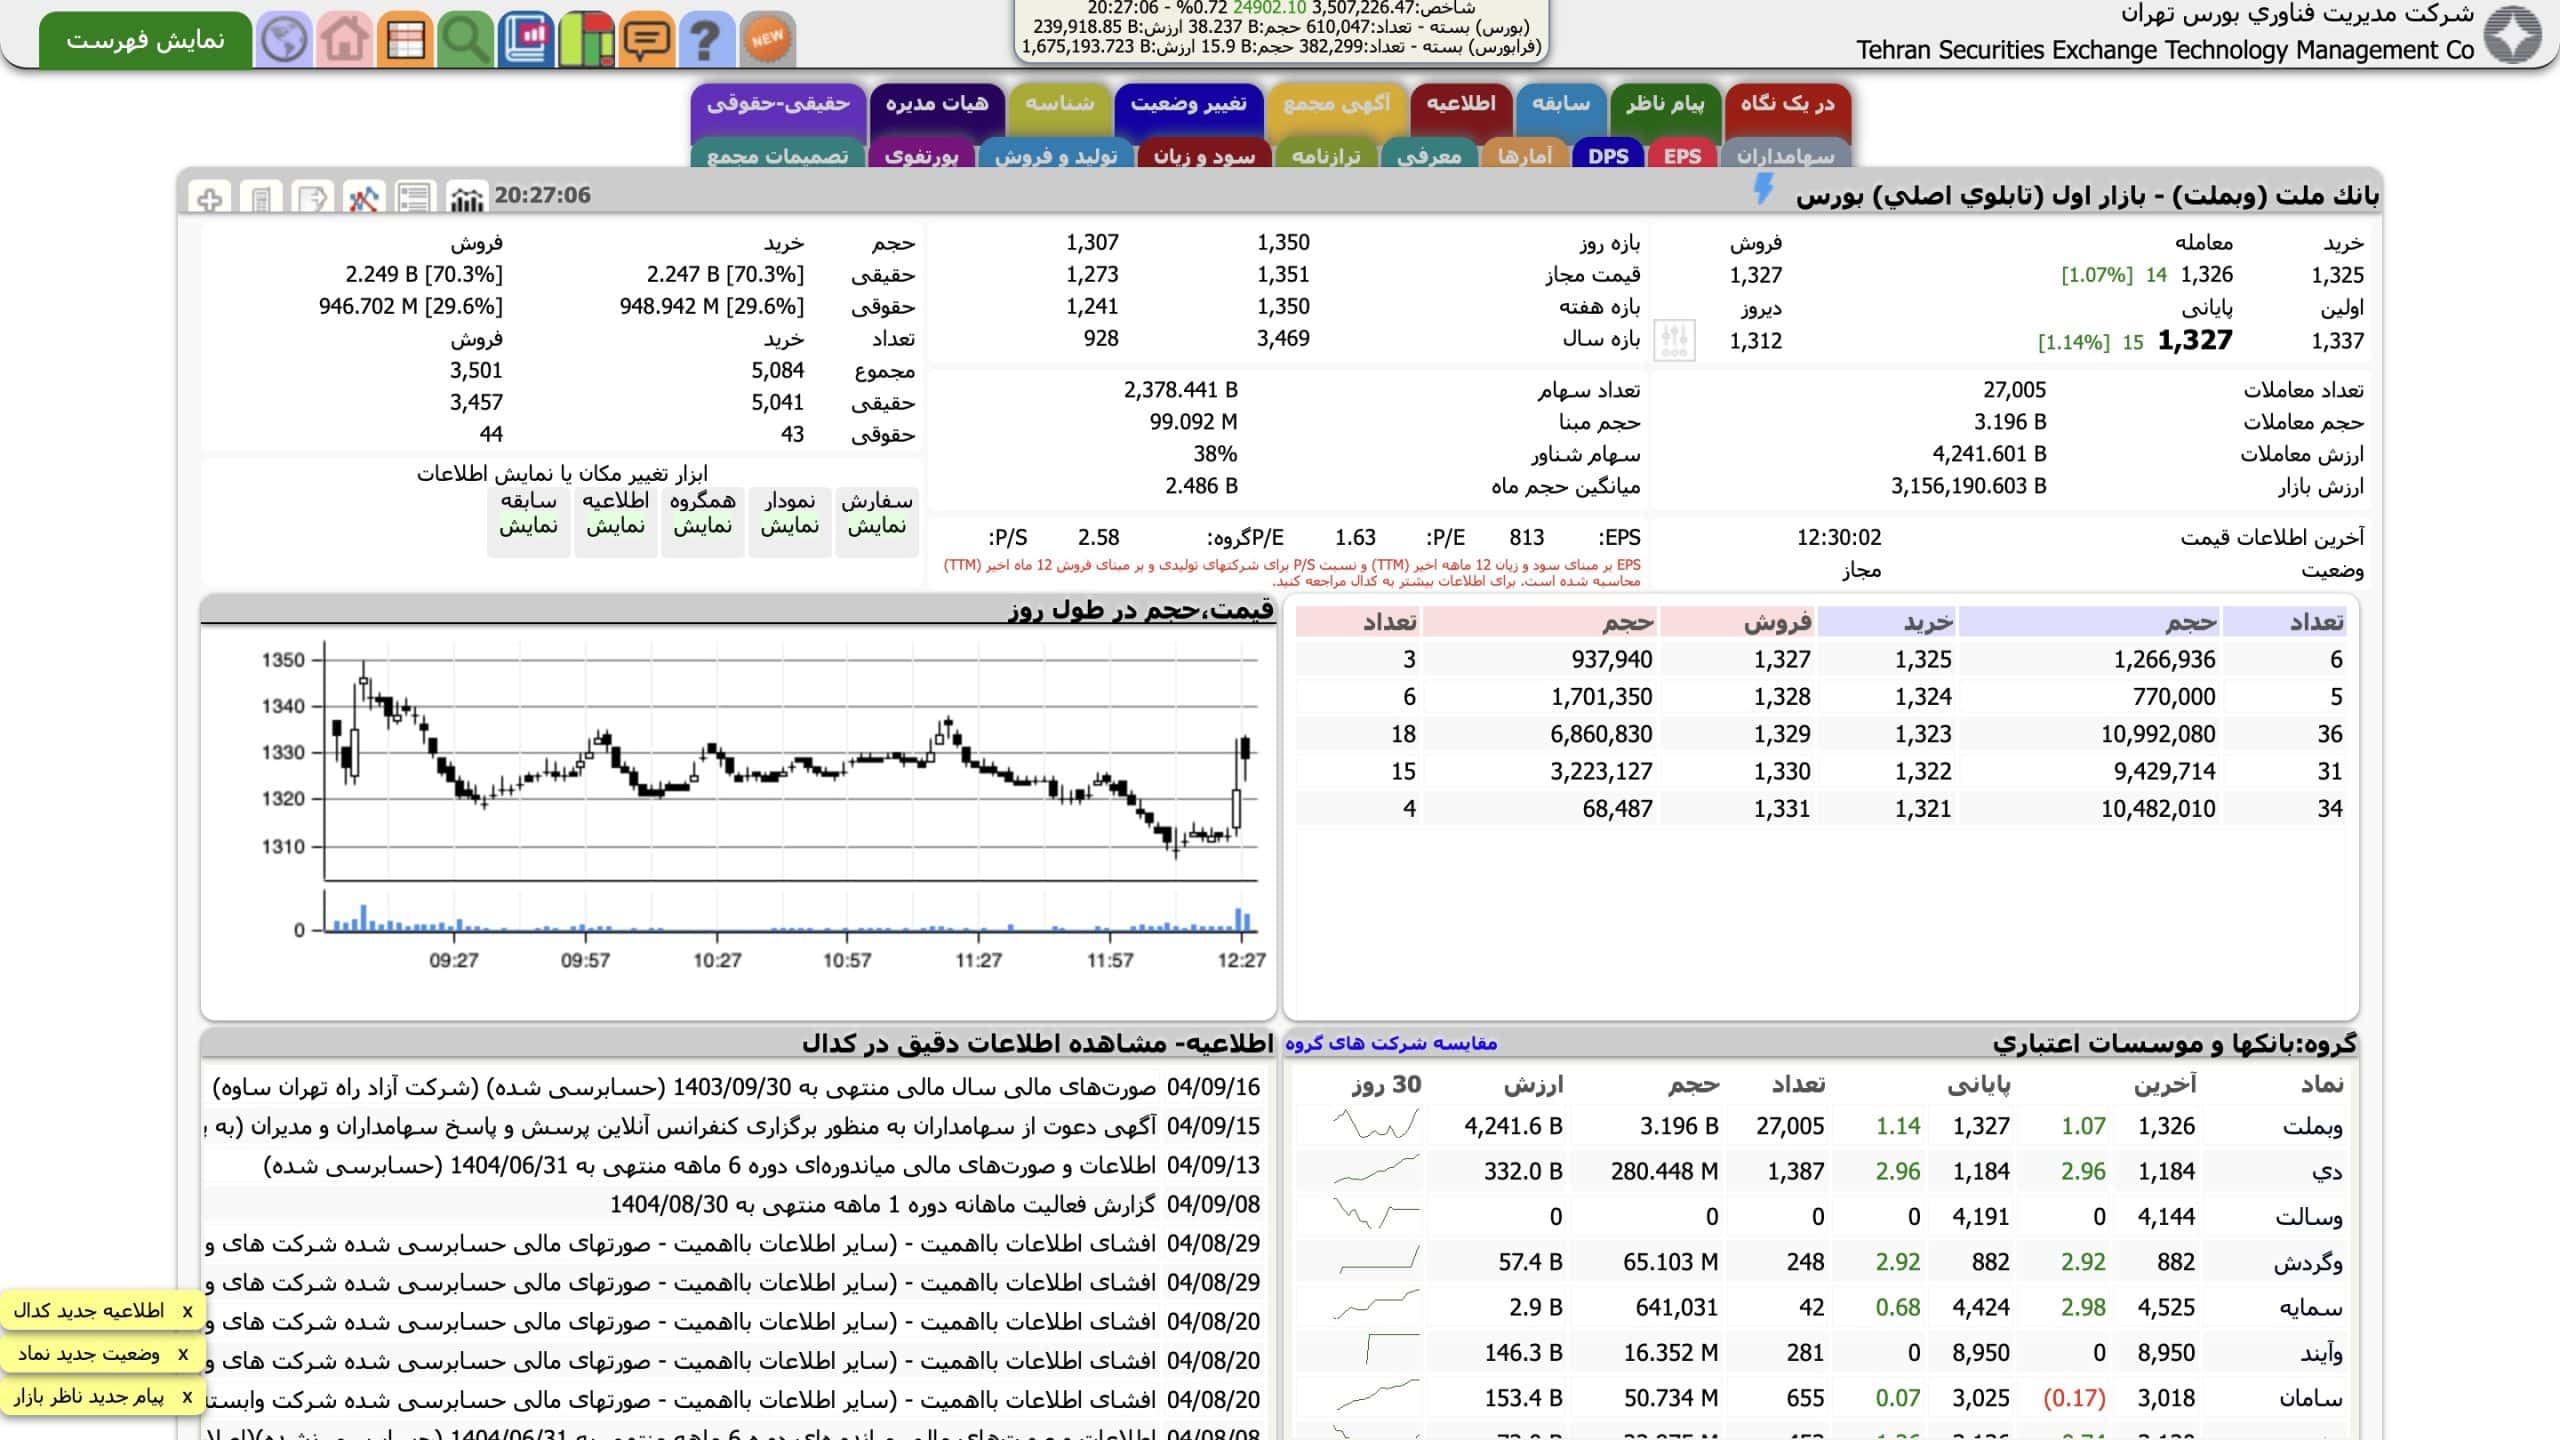Open the bar chart icon beside clock
This screenshot has width=2560, height=1440.
465,198
